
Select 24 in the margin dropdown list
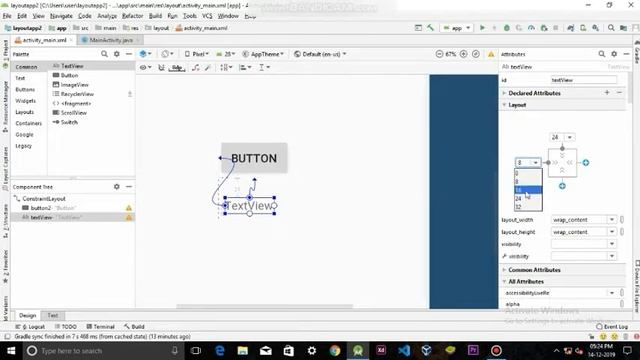(528, 198)
